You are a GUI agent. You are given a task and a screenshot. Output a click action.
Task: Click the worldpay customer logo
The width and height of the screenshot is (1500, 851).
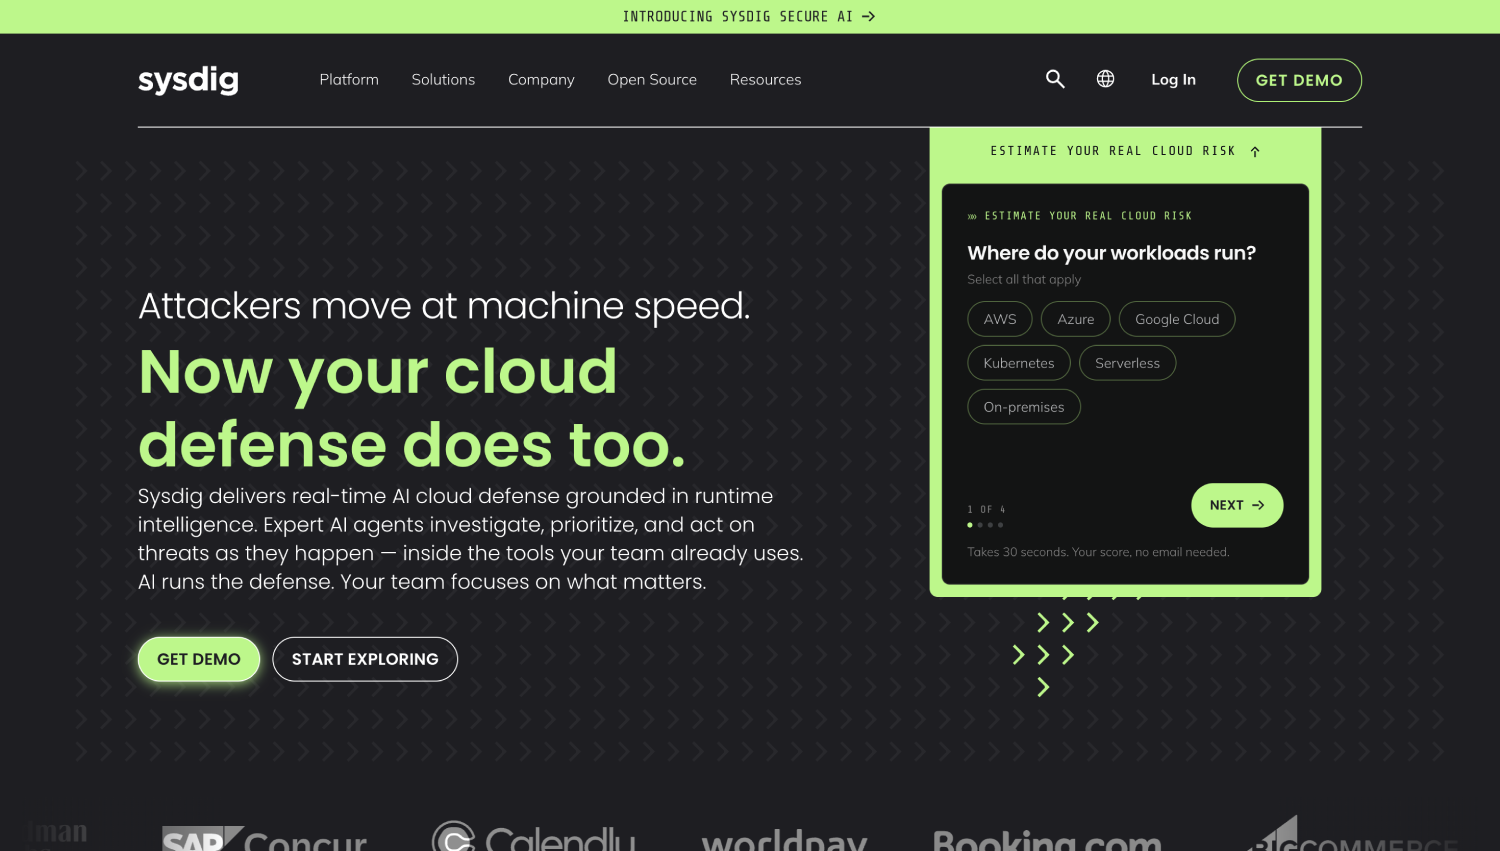click(x=785, y=840)
